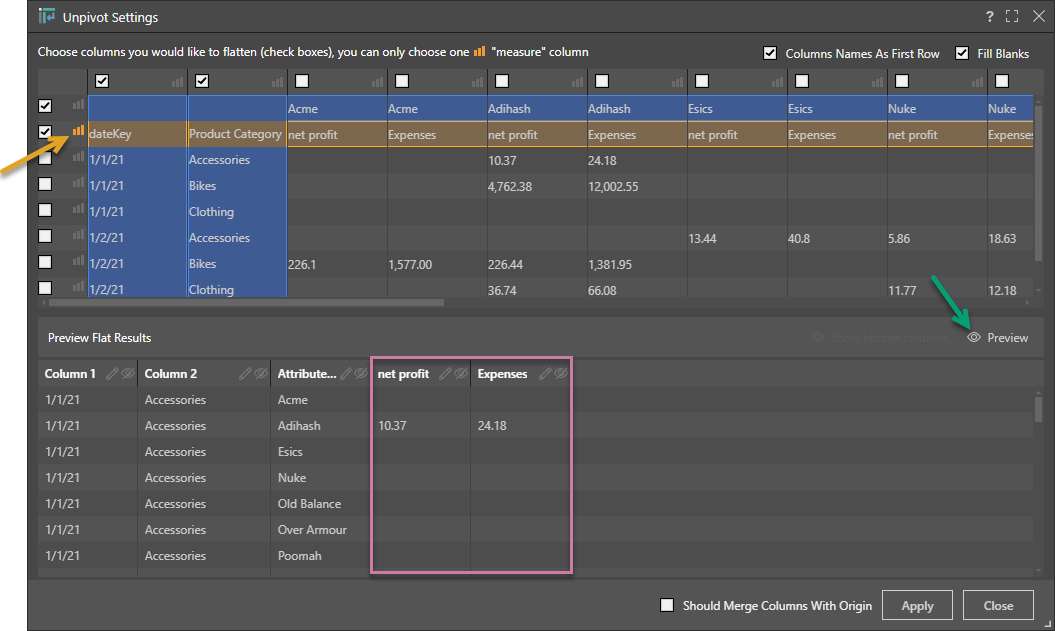1055x631 pixels.
Task: Toggle Columns Names As First Row checkbox
Action: [770, 53]
